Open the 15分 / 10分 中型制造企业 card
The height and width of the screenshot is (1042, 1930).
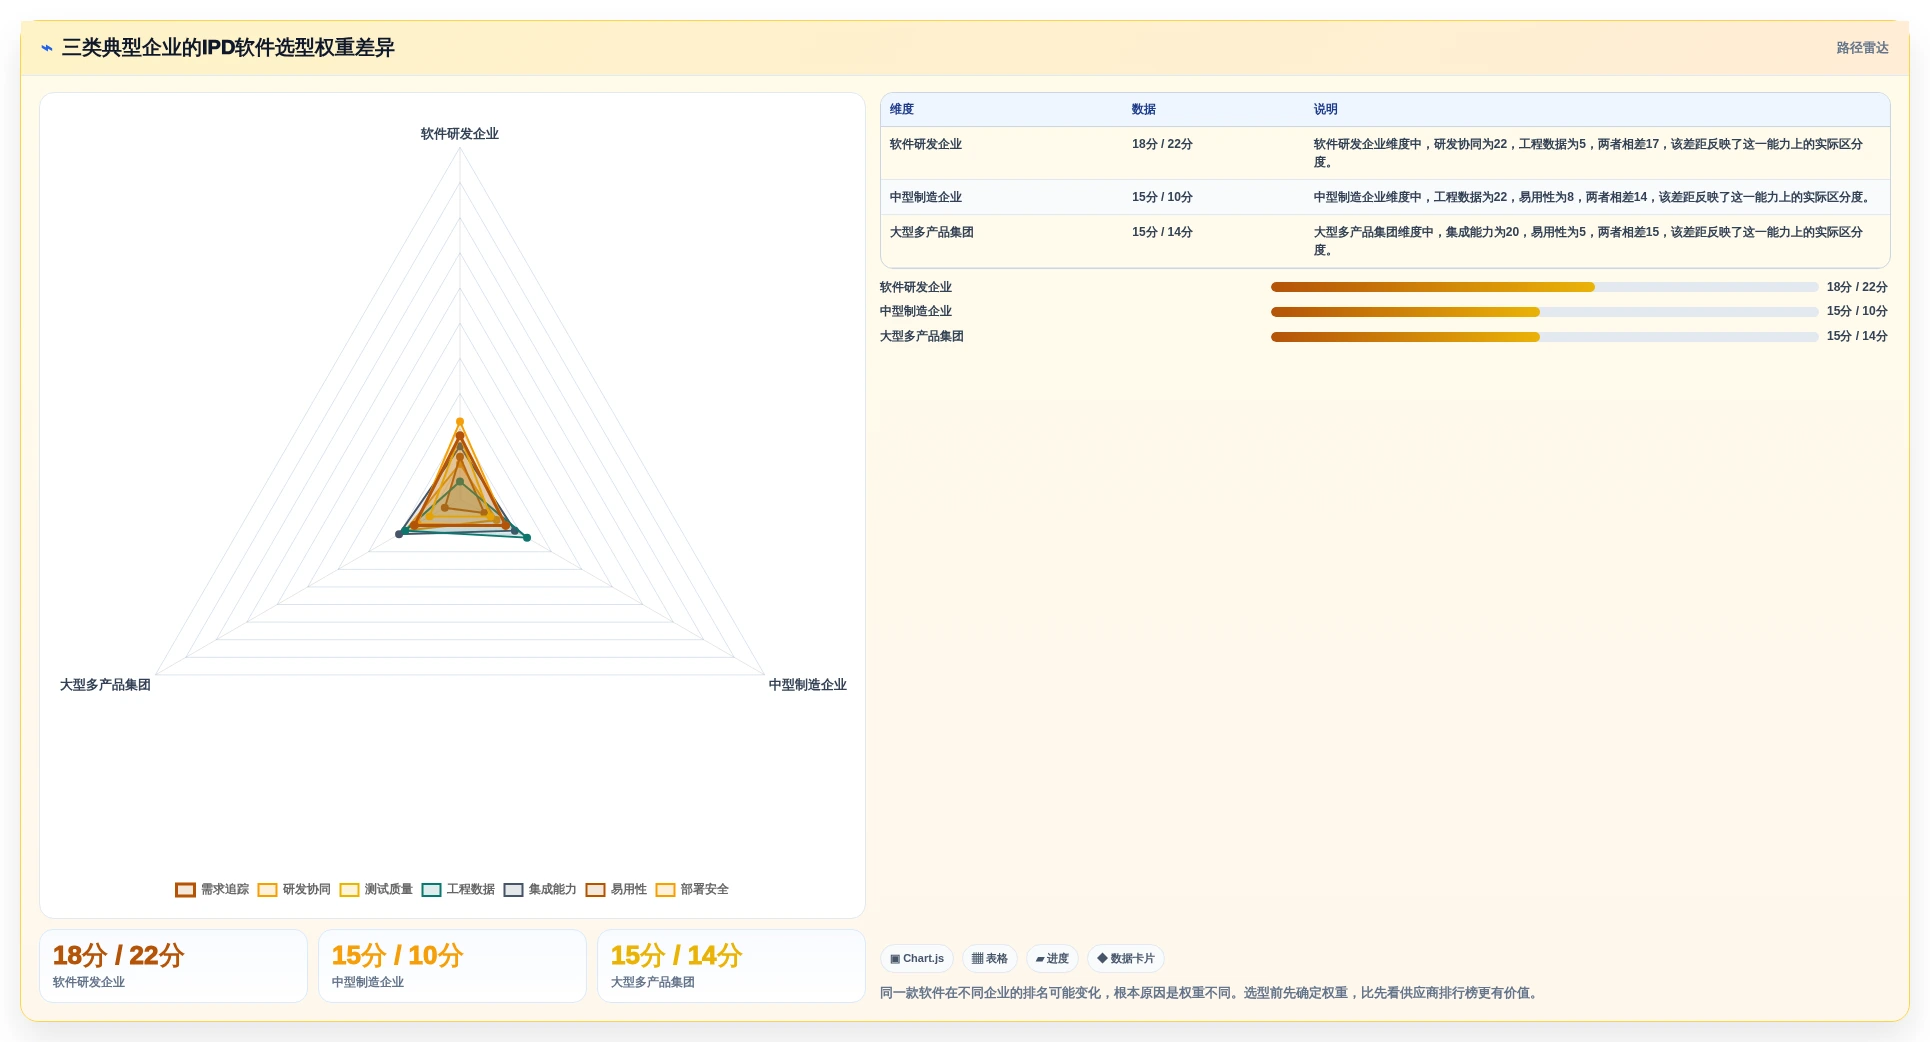tap(452, 966)
